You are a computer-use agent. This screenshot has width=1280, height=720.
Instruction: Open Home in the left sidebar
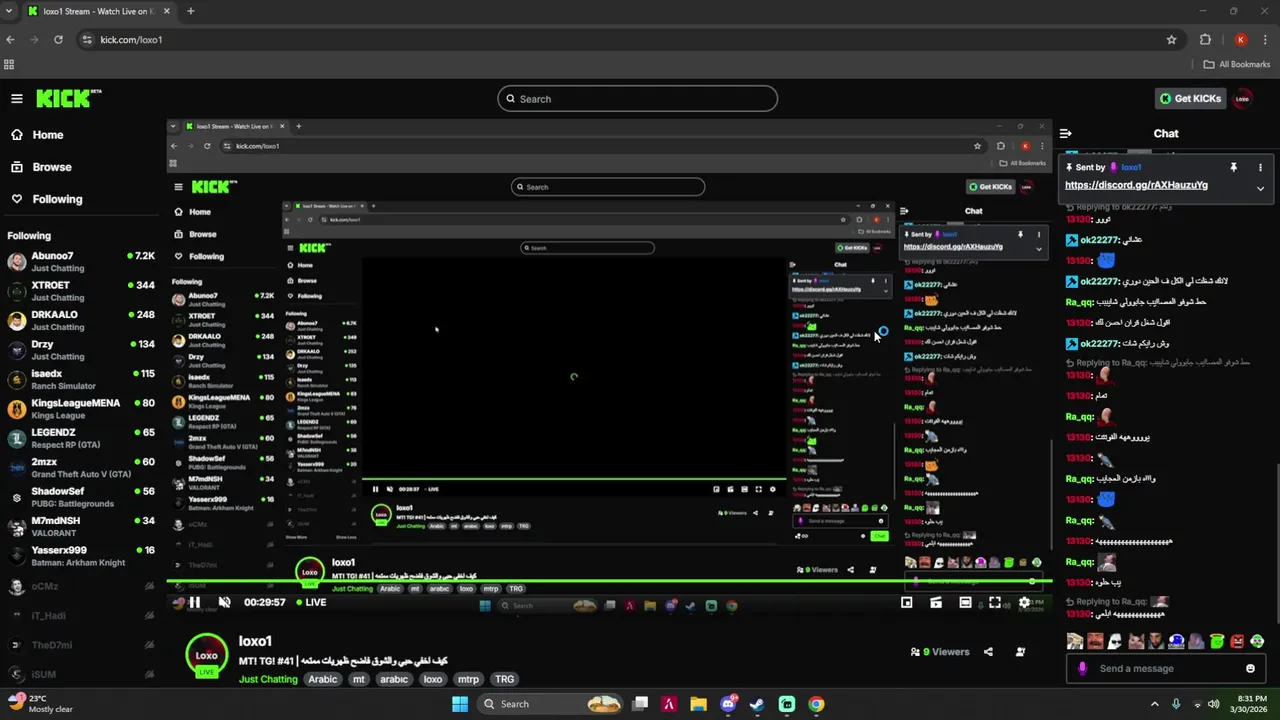click(x=37, y=135)
